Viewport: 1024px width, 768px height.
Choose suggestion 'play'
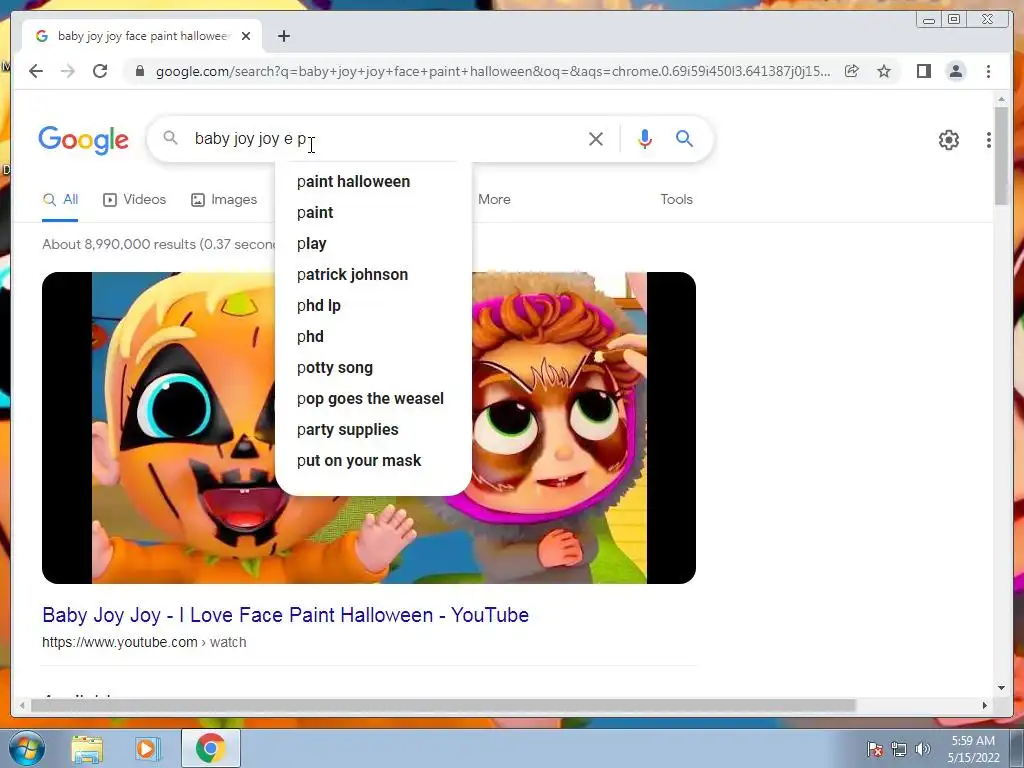click(x=373, y=244)
